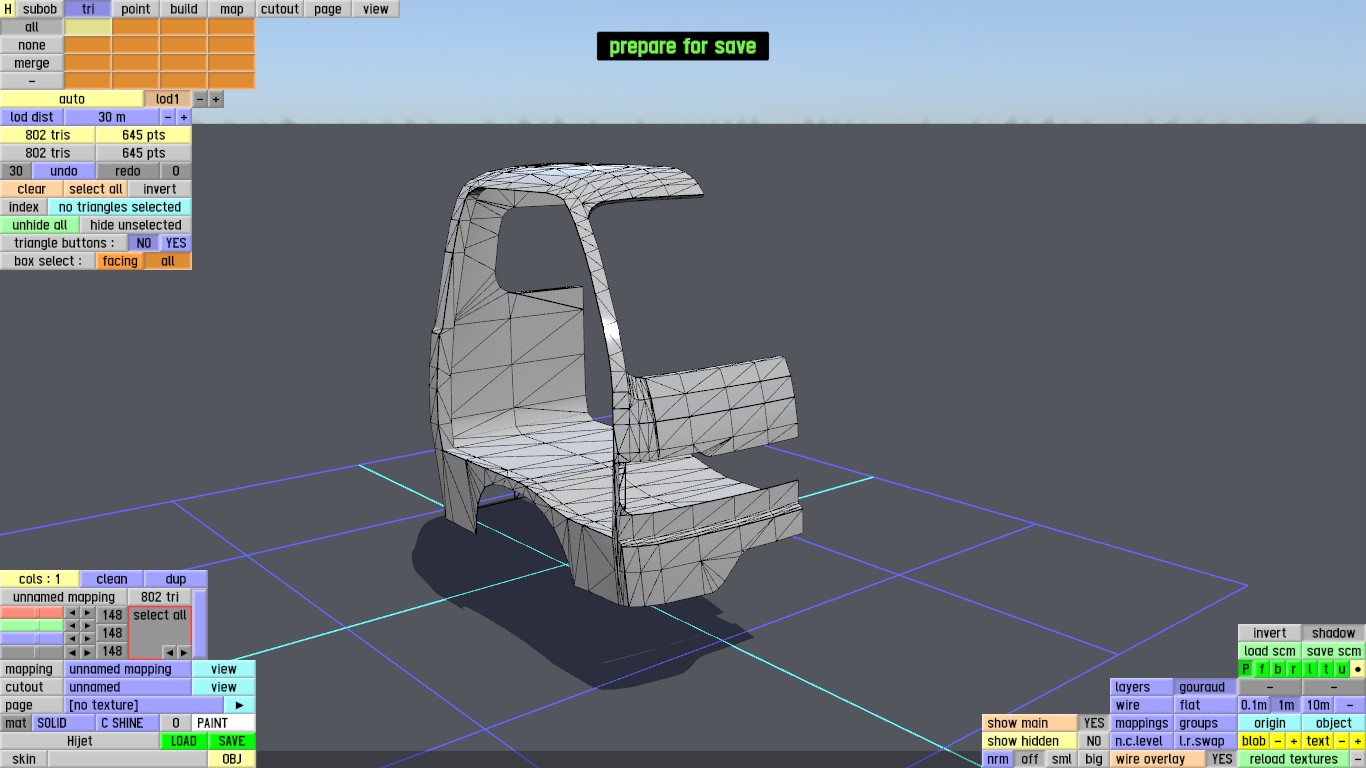
Task: Set triangle buttons to NO
Action: [x=144, y=243]
